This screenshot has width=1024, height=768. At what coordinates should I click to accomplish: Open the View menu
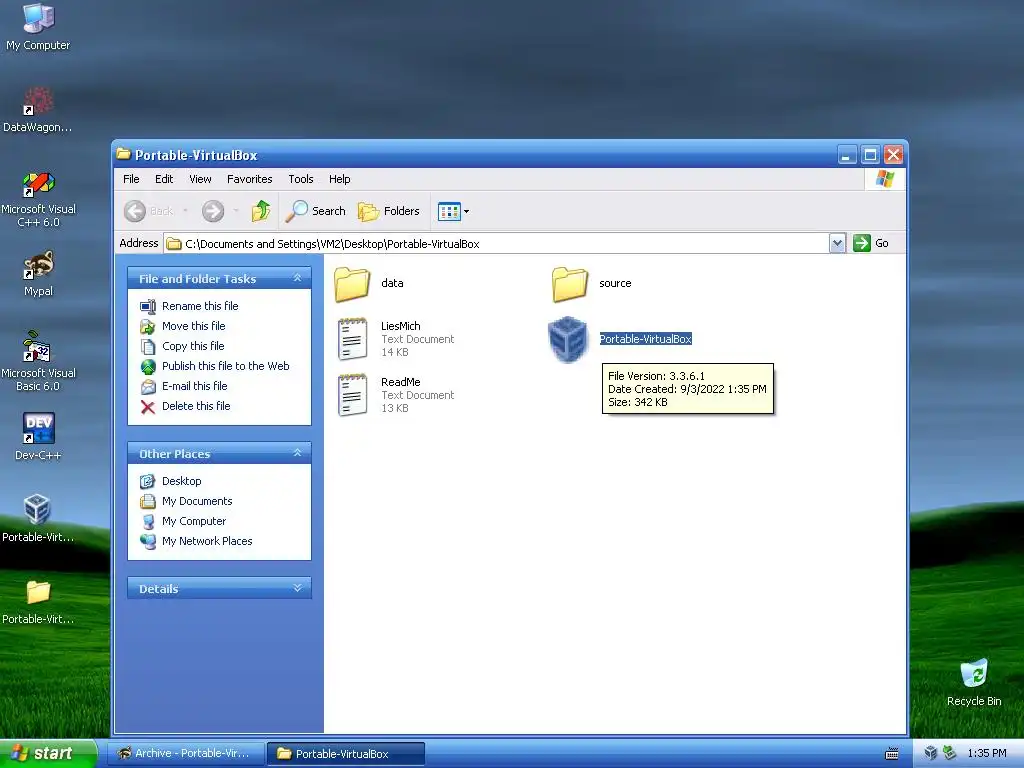click(x=200, y=179)
